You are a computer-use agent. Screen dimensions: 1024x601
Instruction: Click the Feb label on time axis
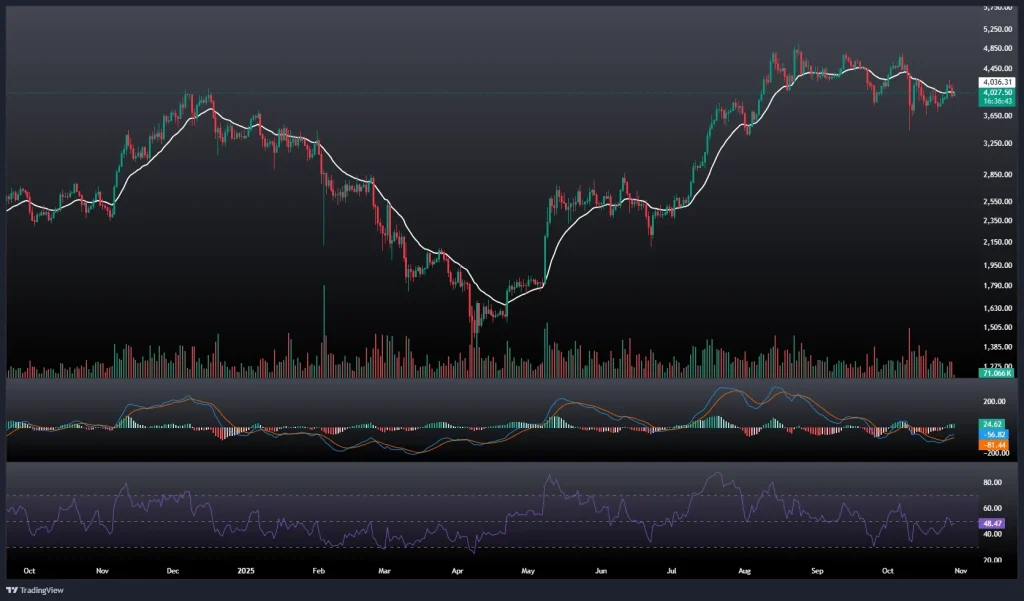click(318, 569)
